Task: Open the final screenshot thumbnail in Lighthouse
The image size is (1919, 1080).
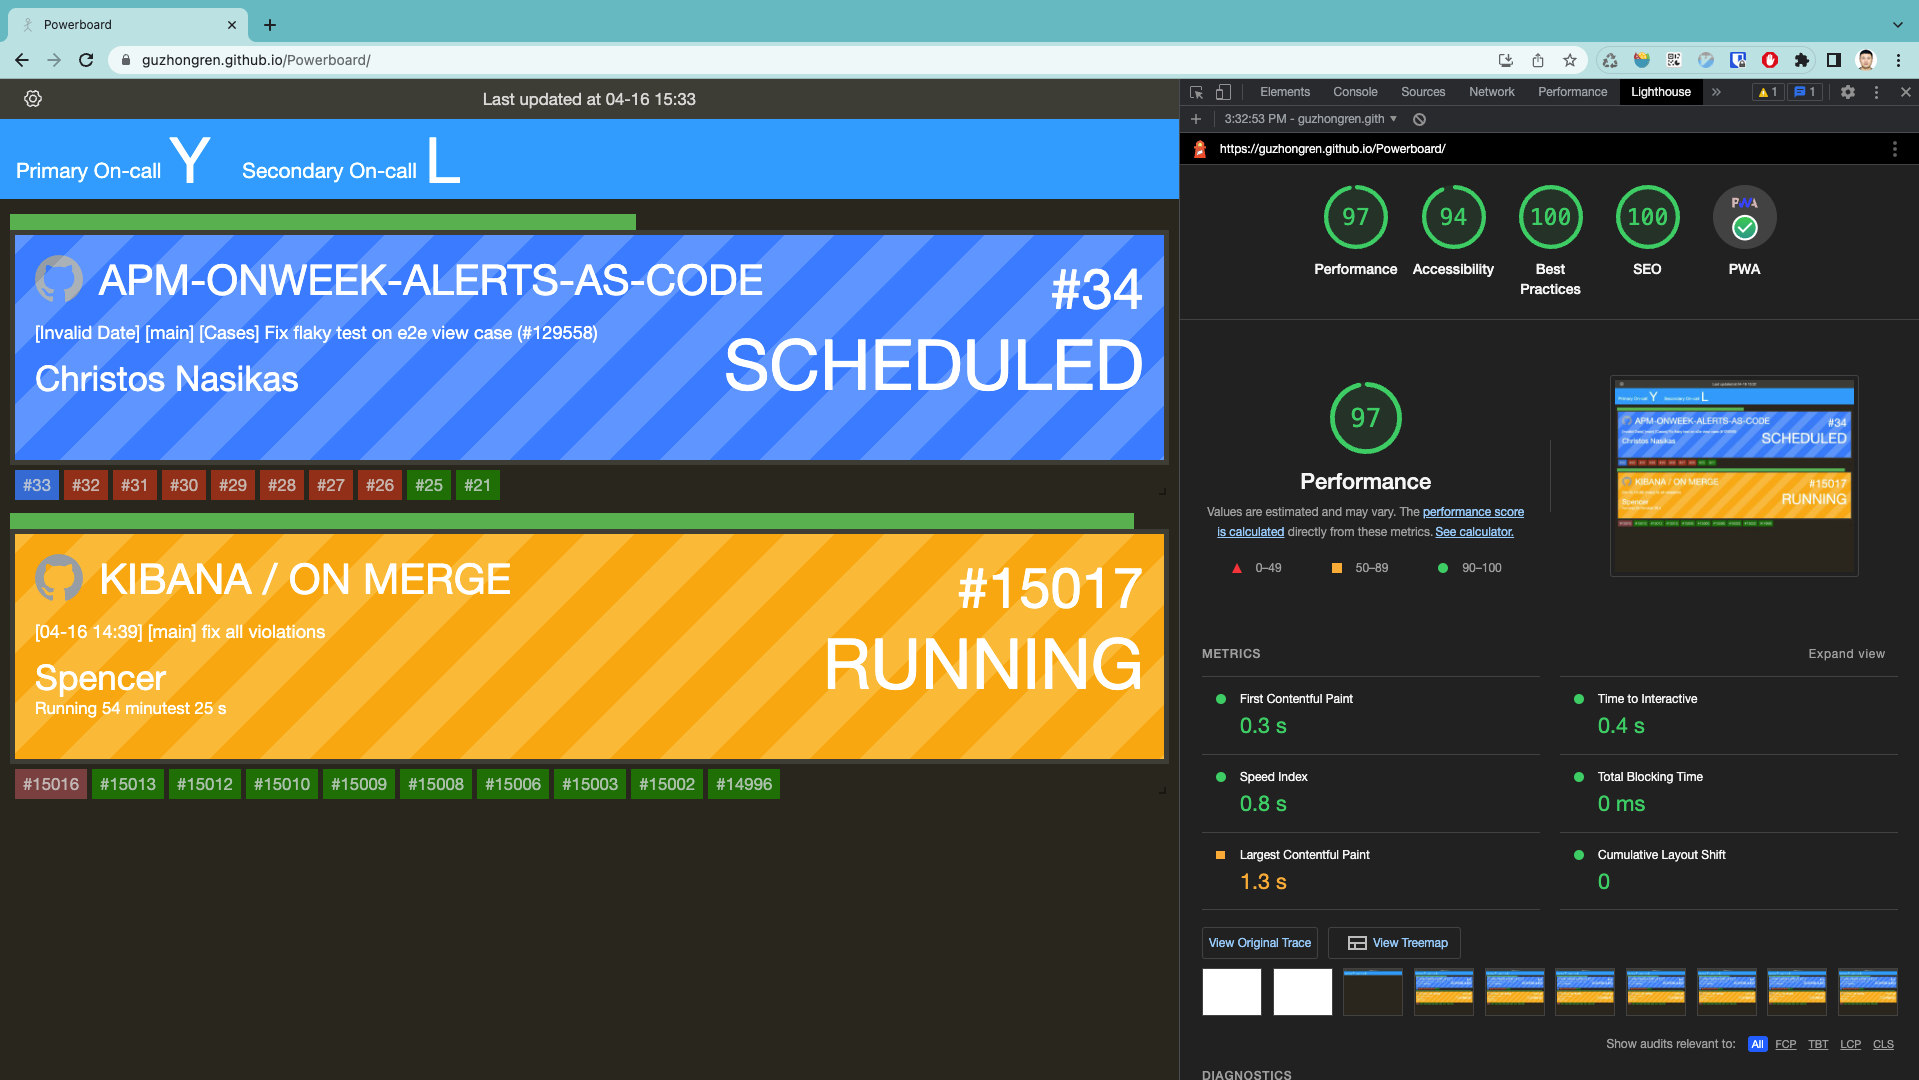Action: click(1734, 476)
